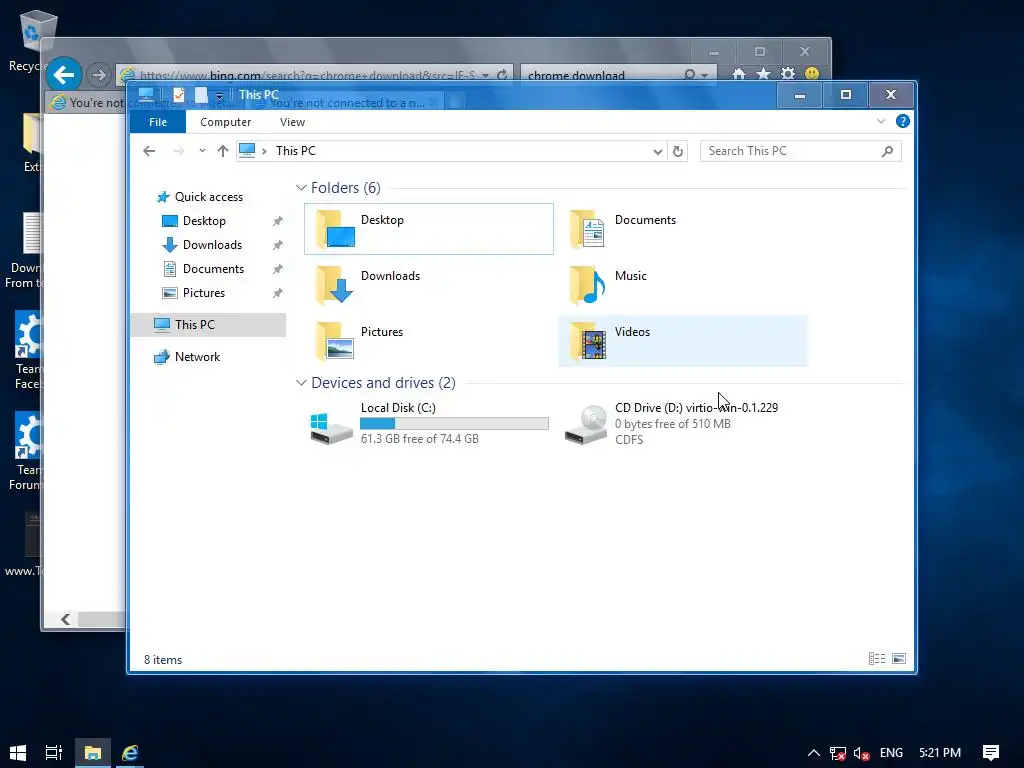
Task: Click Internet Explorer taskbar icon
Action: tap(130, 752)
